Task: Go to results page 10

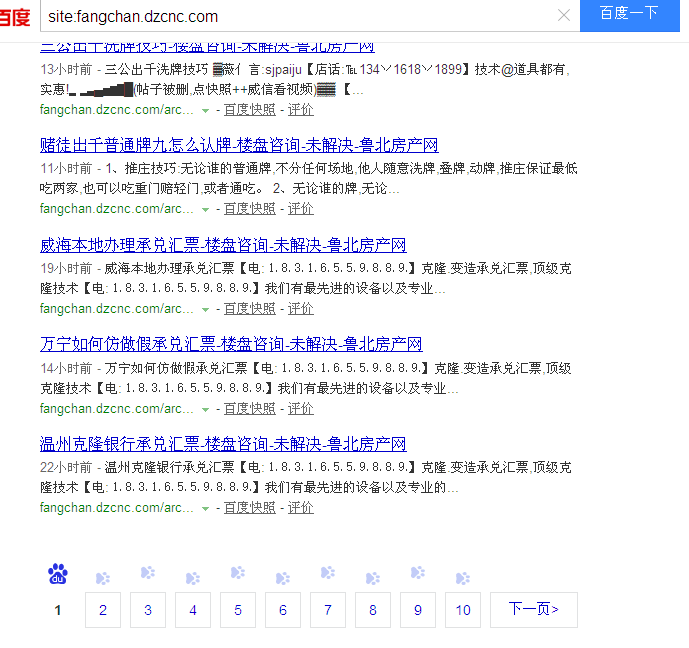Action: 463,610
